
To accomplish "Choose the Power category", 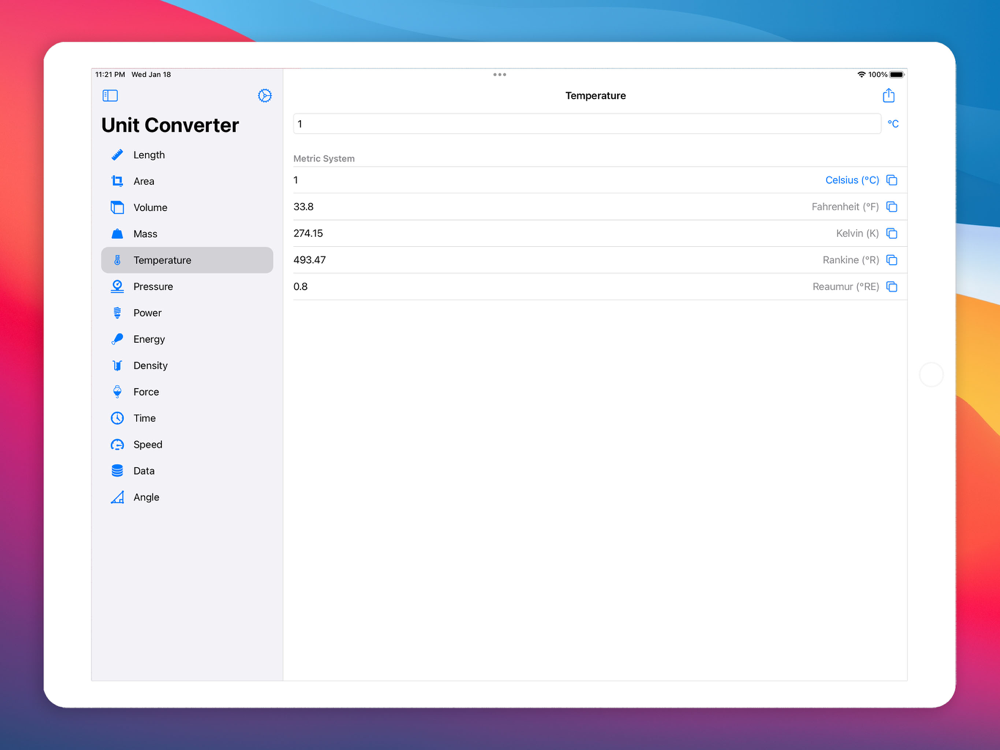I will 187,313.
